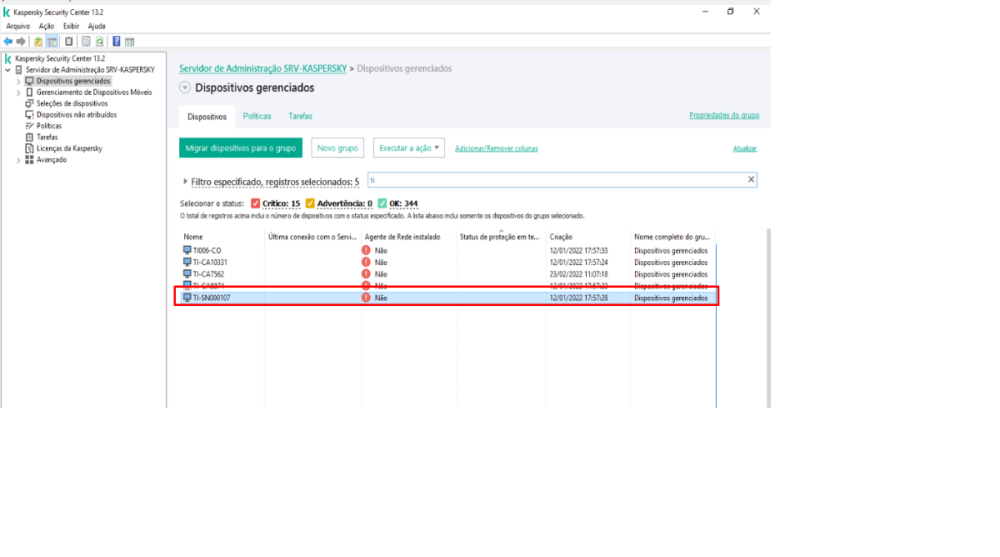The height and width of the screenshot is (557, 1000).
Task: Click the Novo grupo button
Action: (337, 148)
